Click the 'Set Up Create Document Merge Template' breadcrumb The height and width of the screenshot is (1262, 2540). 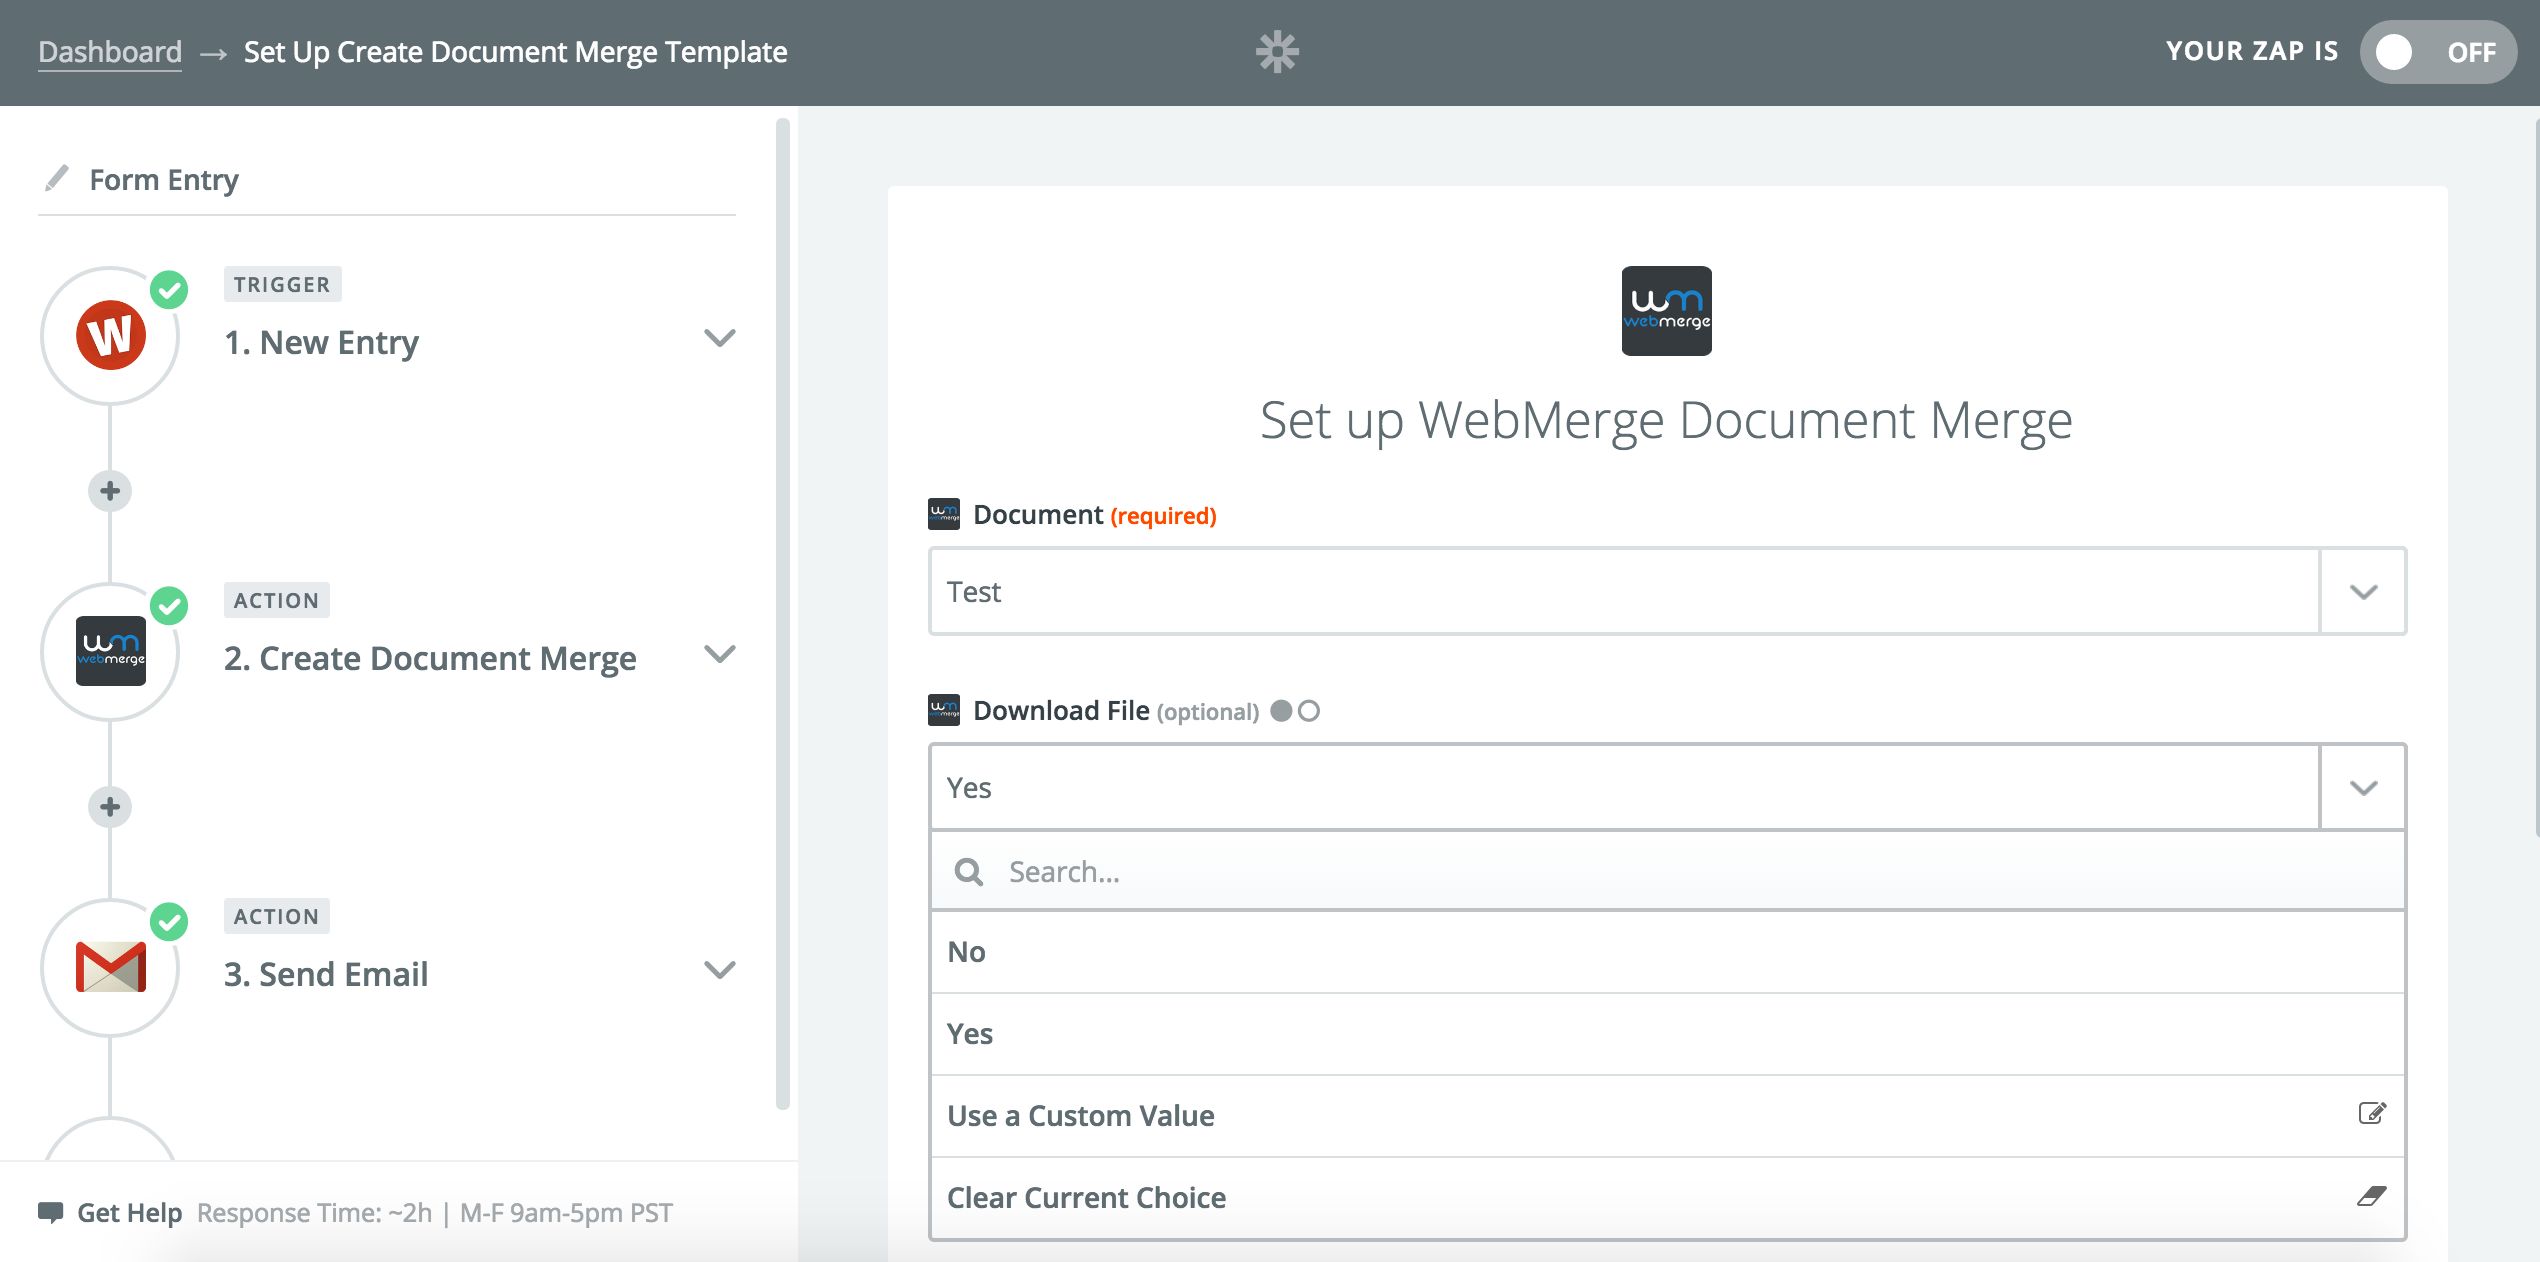516,52
